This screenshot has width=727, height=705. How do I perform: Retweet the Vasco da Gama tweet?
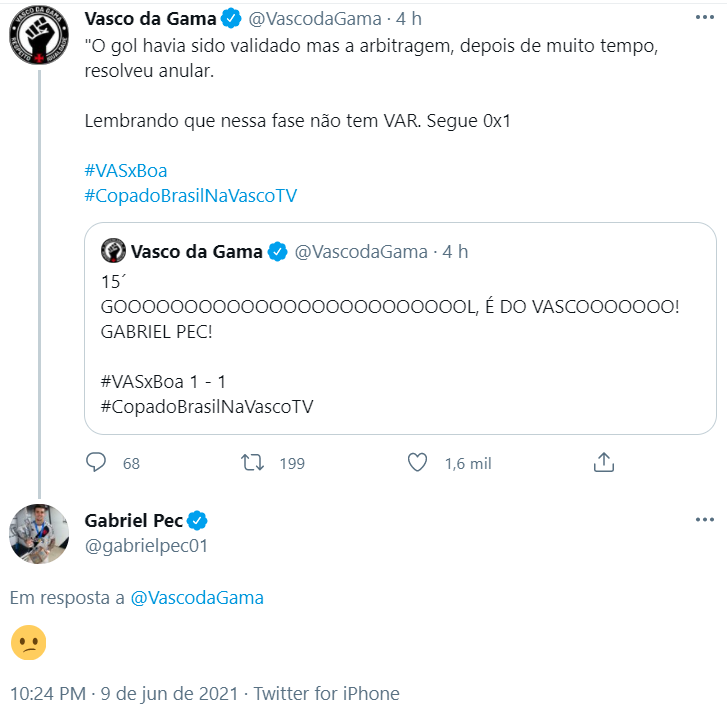(x=254, y=463)
